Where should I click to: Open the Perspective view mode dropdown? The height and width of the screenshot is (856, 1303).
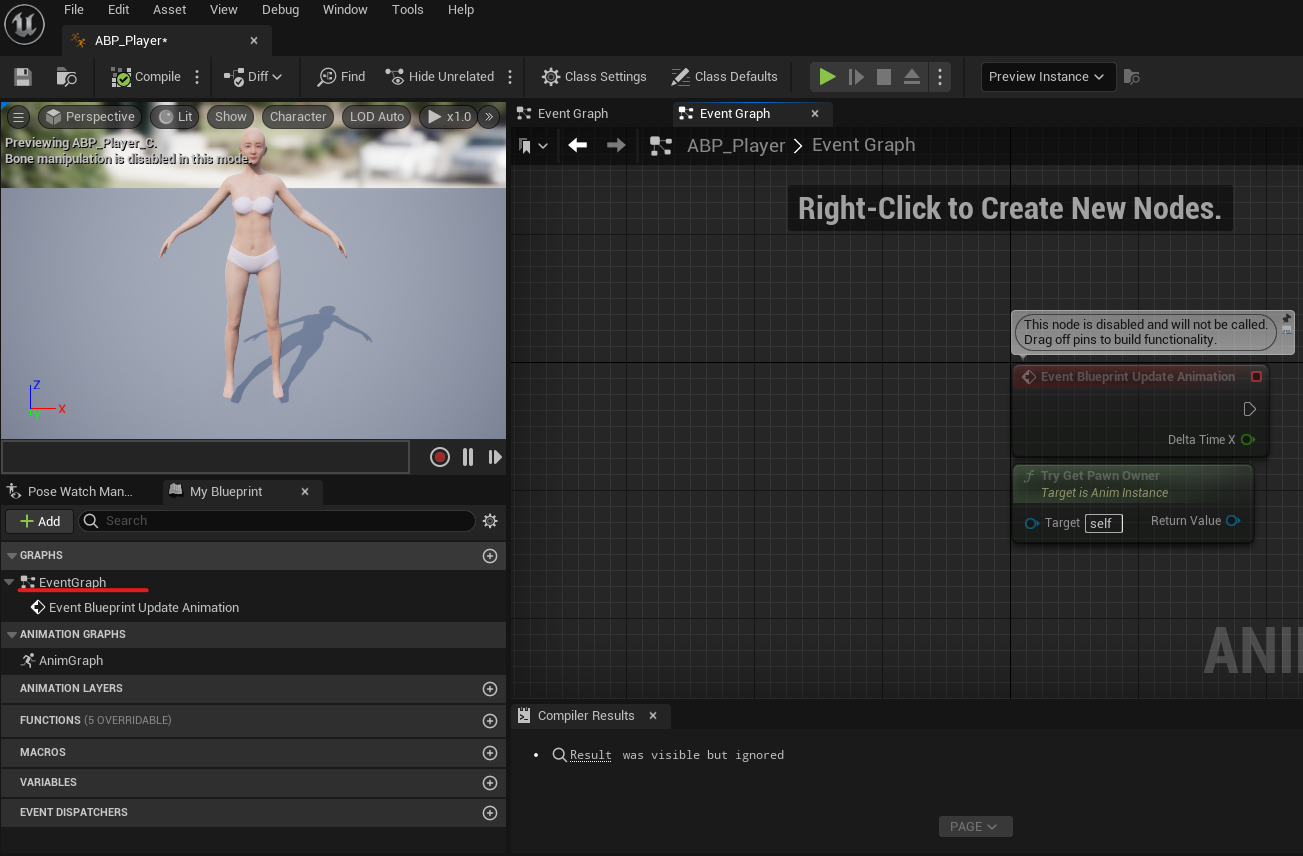pos(89,117)
